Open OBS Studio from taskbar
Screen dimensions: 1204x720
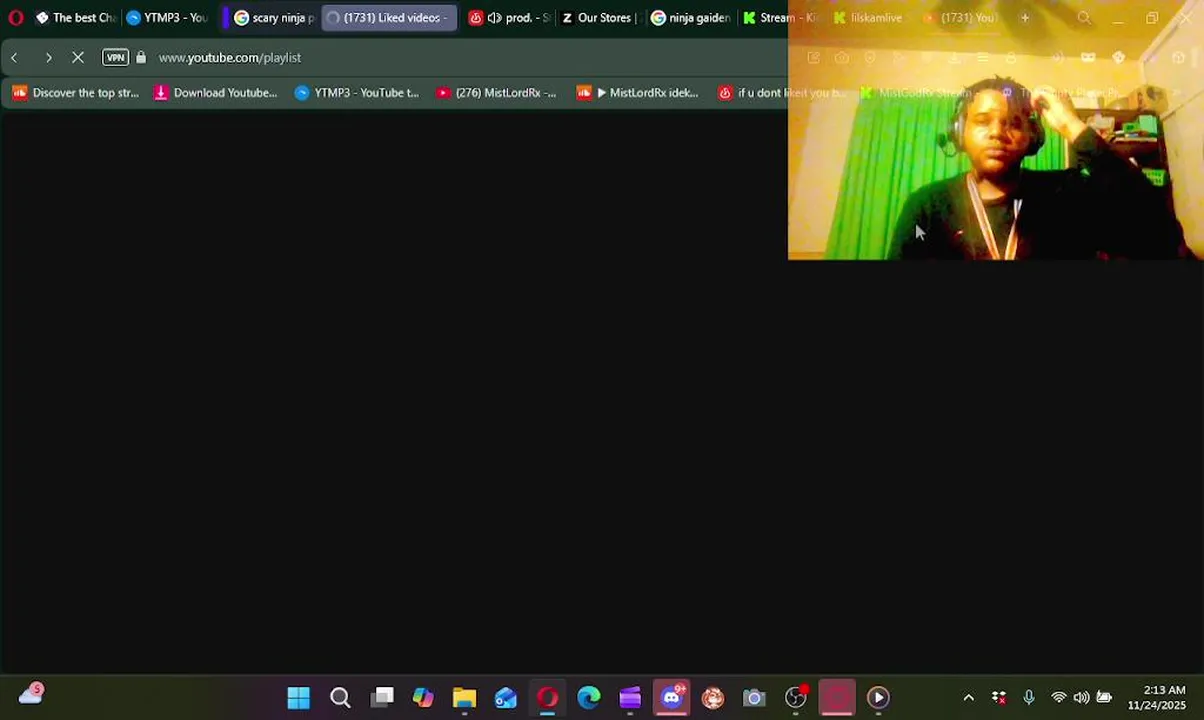(x=796, y=698)
